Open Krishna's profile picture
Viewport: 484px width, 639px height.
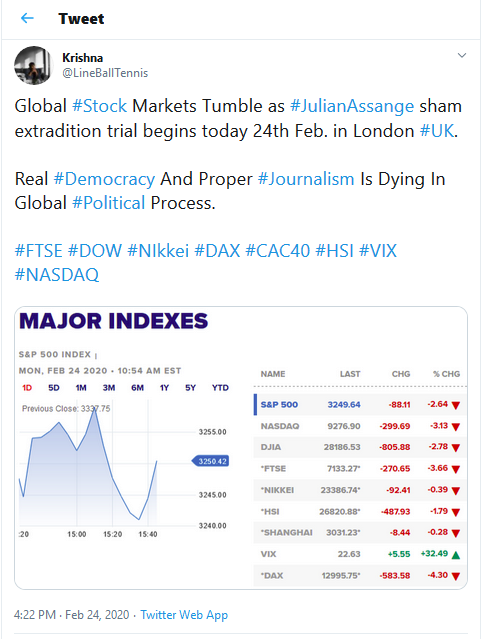click(33, 65)
